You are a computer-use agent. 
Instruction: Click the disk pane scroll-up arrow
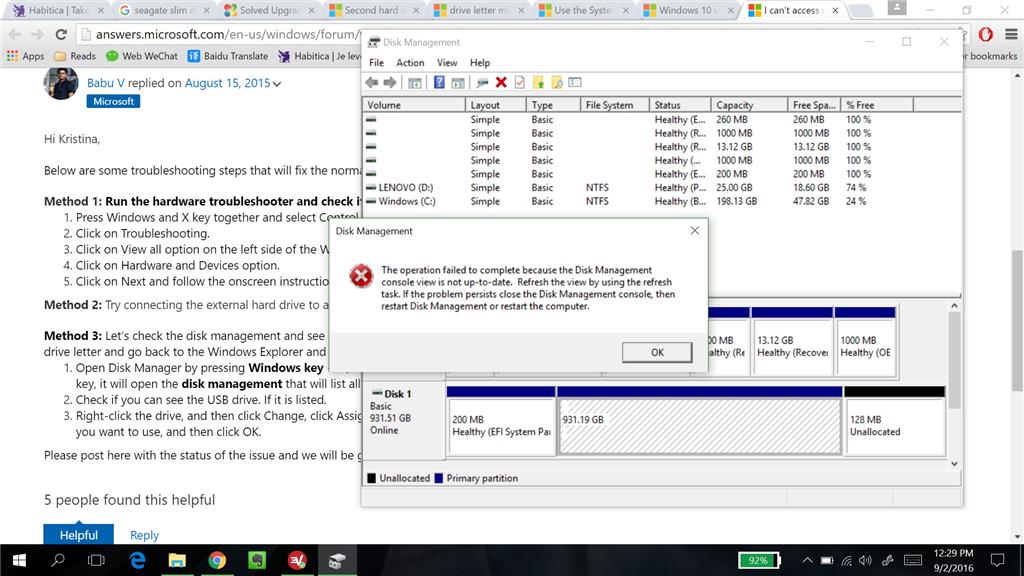[x=954, y=306]
